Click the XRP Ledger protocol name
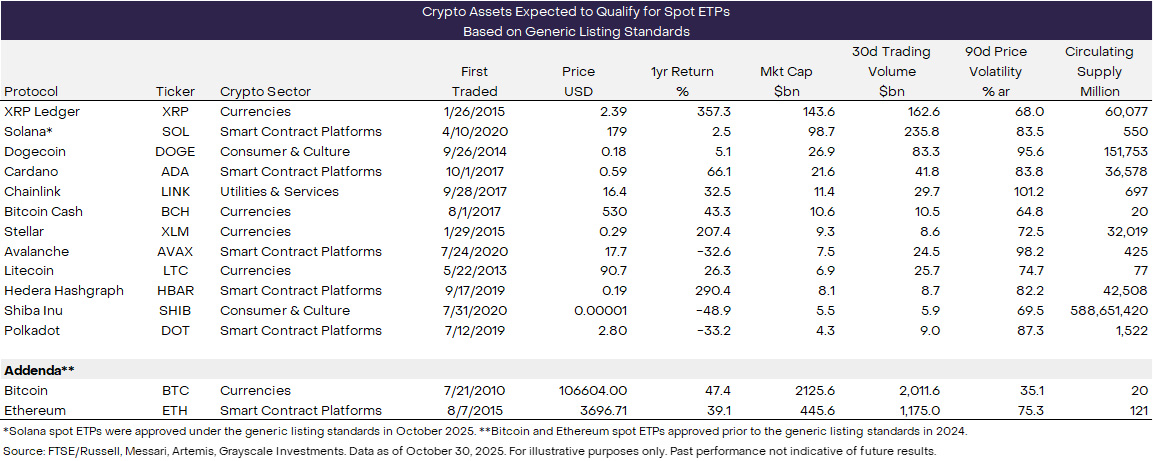Viewport: 1153px width, 461px height. click(x=42, y=112)
